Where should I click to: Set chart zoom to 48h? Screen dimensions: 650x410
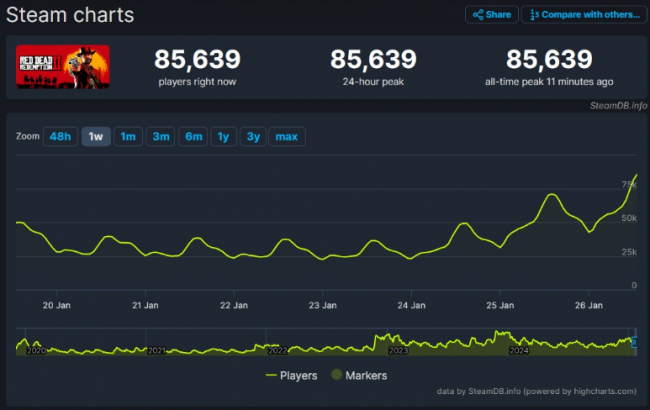(59, 137)
